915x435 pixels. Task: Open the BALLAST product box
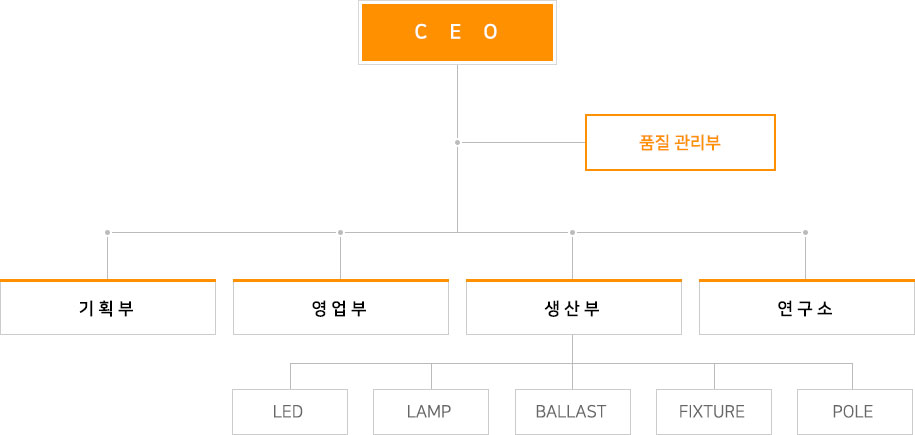(x=571, y=411)
